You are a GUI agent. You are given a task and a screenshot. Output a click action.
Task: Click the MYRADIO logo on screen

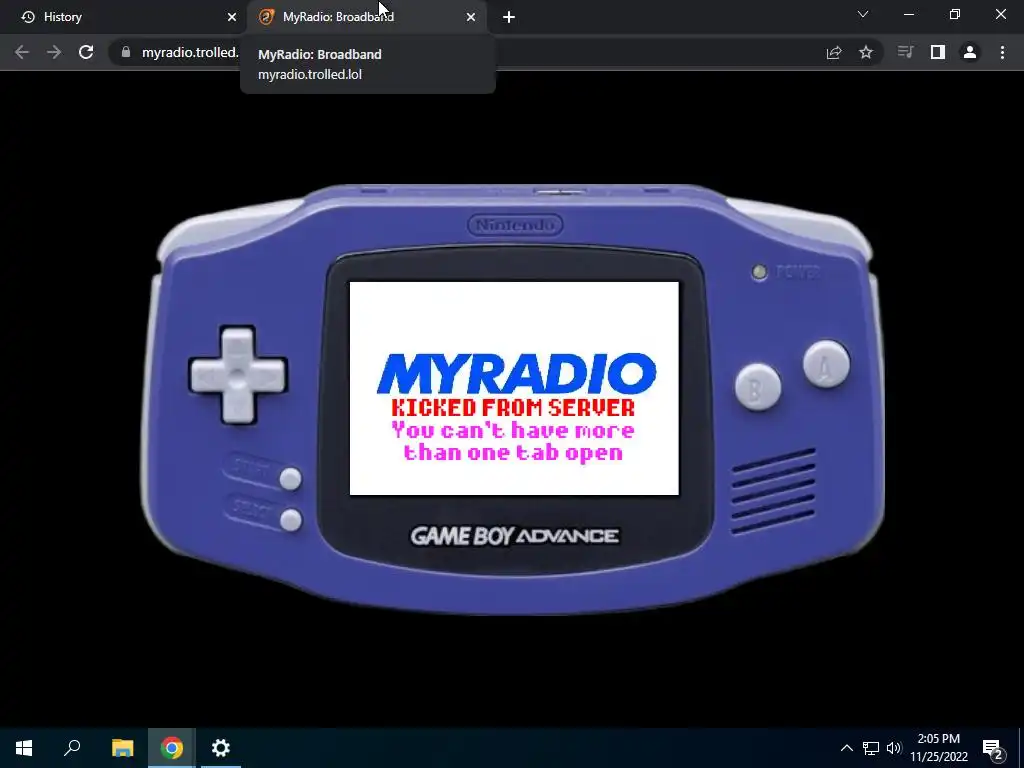coord(516,374)
